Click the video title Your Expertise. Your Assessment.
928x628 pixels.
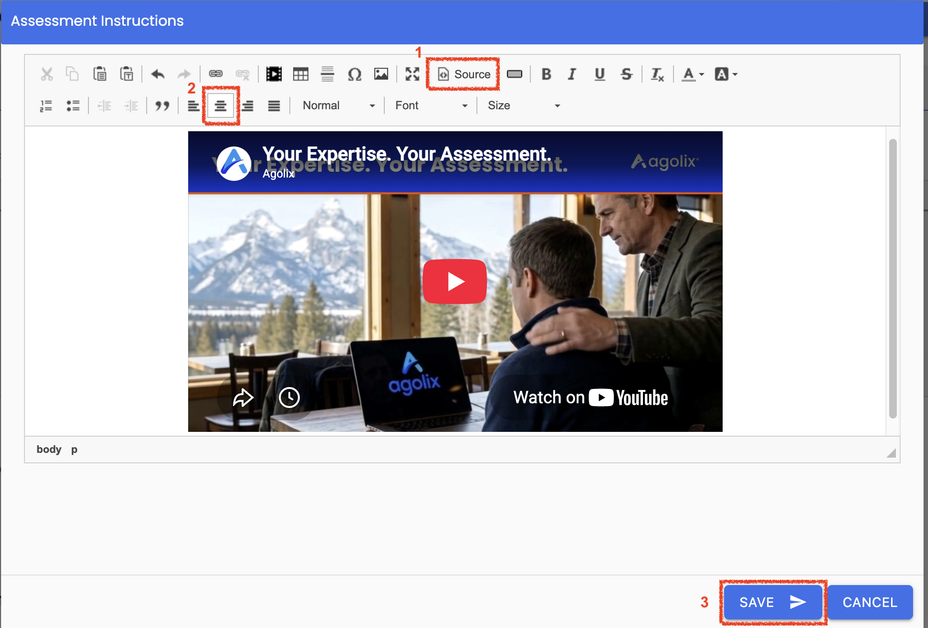tap(407, 154)
